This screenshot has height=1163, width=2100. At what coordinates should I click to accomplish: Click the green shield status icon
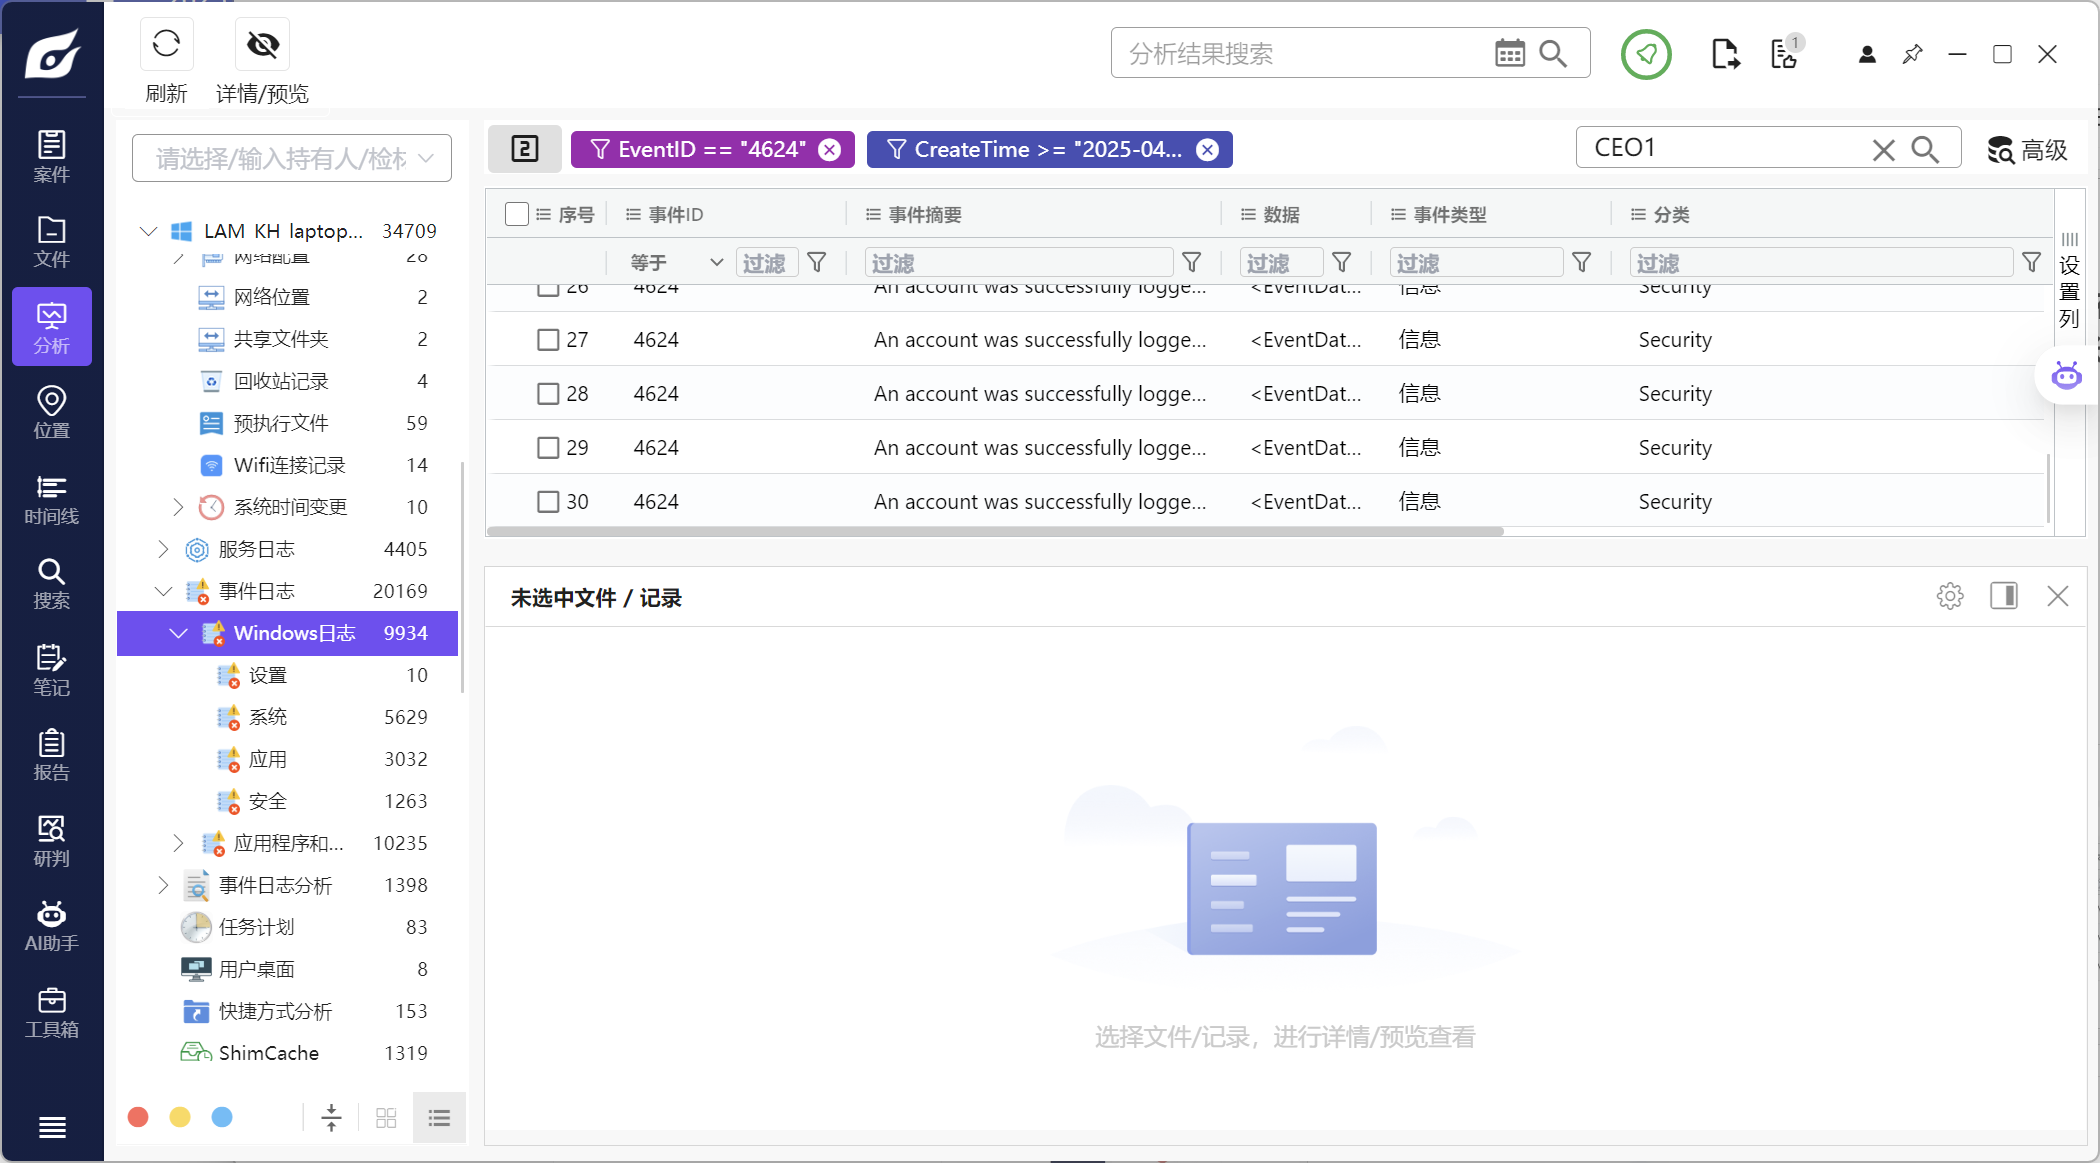point(1646,54)
